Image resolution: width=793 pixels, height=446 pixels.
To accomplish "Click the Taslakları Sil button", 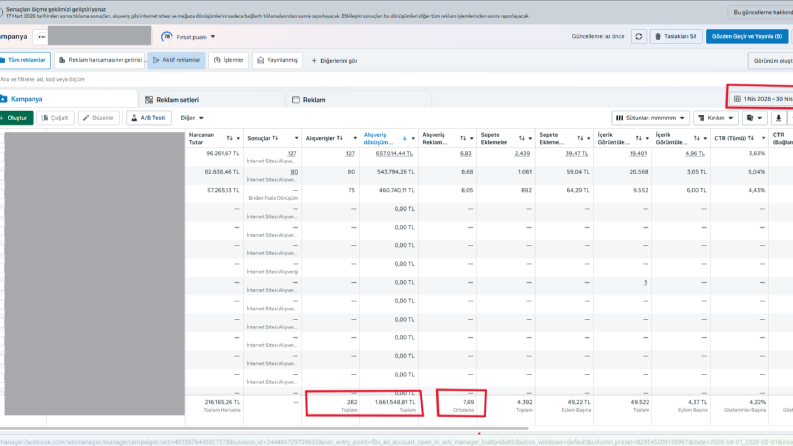I will (676, 36).
